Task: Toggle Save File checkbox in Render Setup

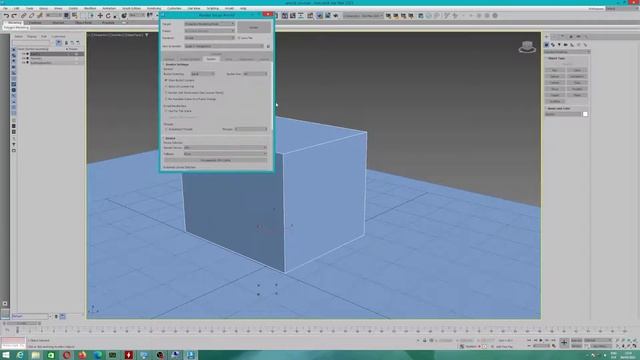Action: click(239, 38)
